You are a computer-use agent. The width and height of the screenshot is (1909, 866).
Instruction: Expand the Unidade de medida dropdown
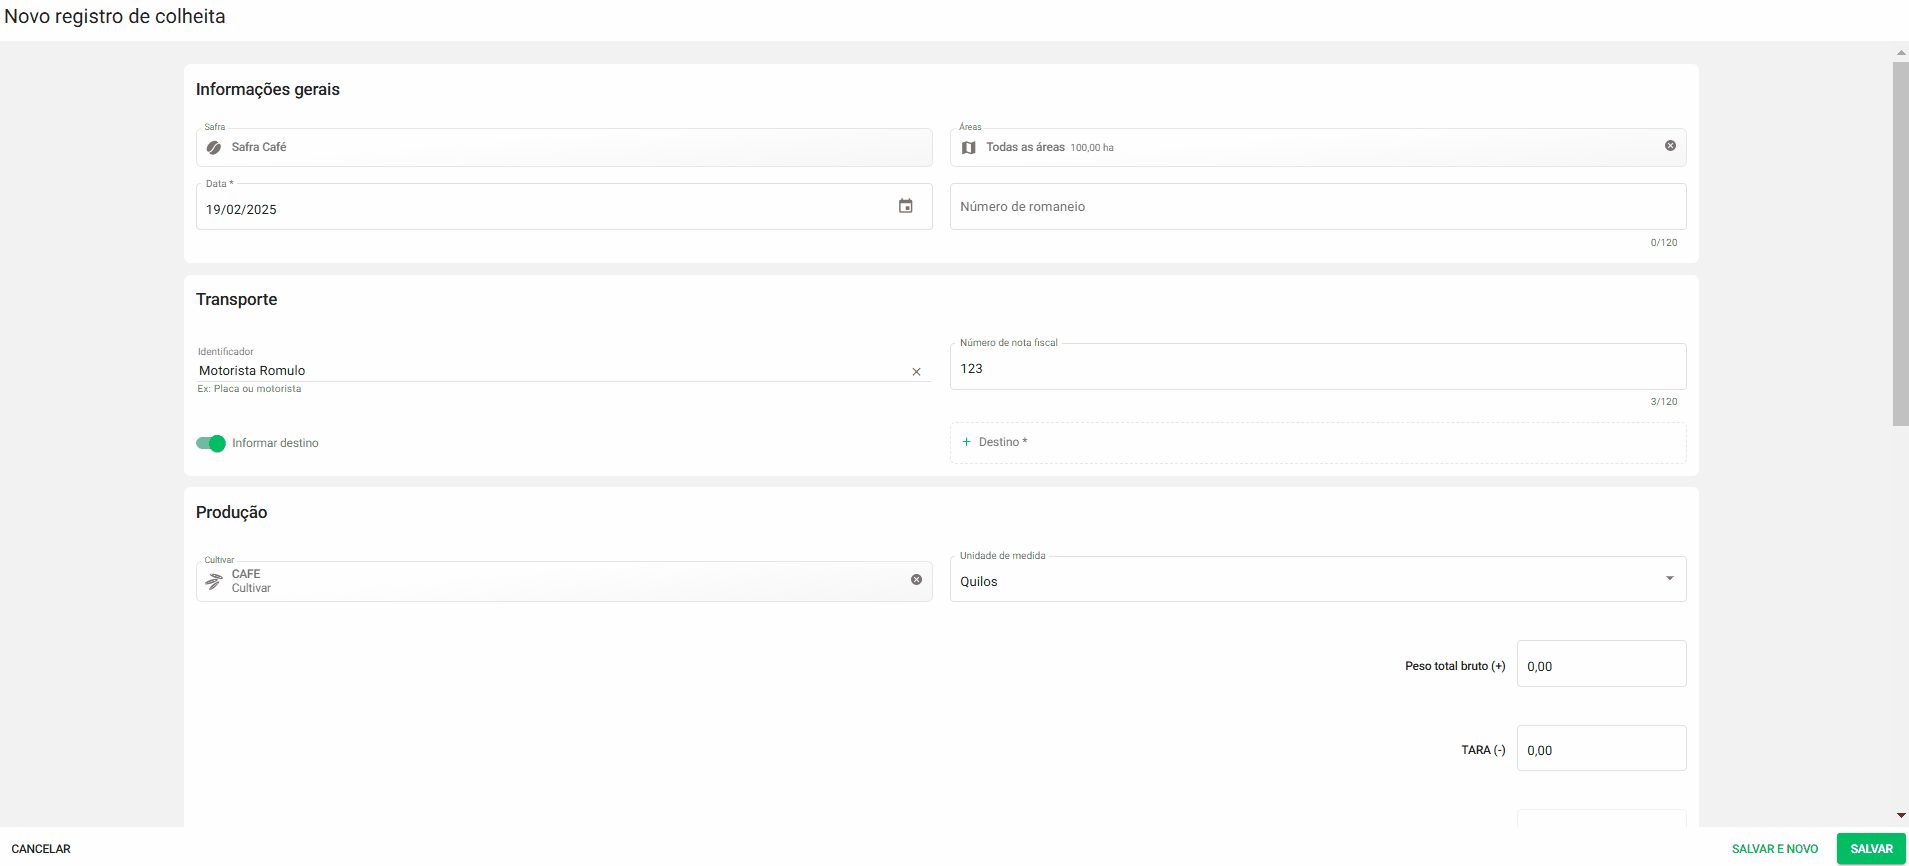[x=1668, y=579]
